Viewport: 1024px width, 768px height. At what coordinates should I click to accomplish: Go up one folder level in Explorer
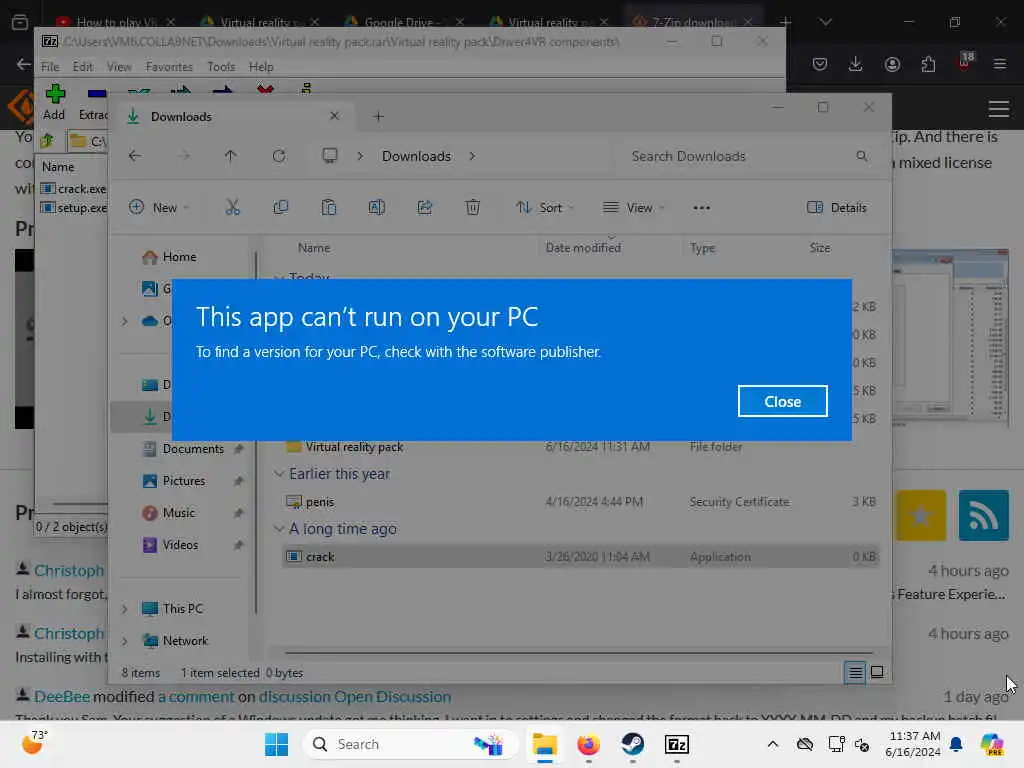click(x=231, y=156)
